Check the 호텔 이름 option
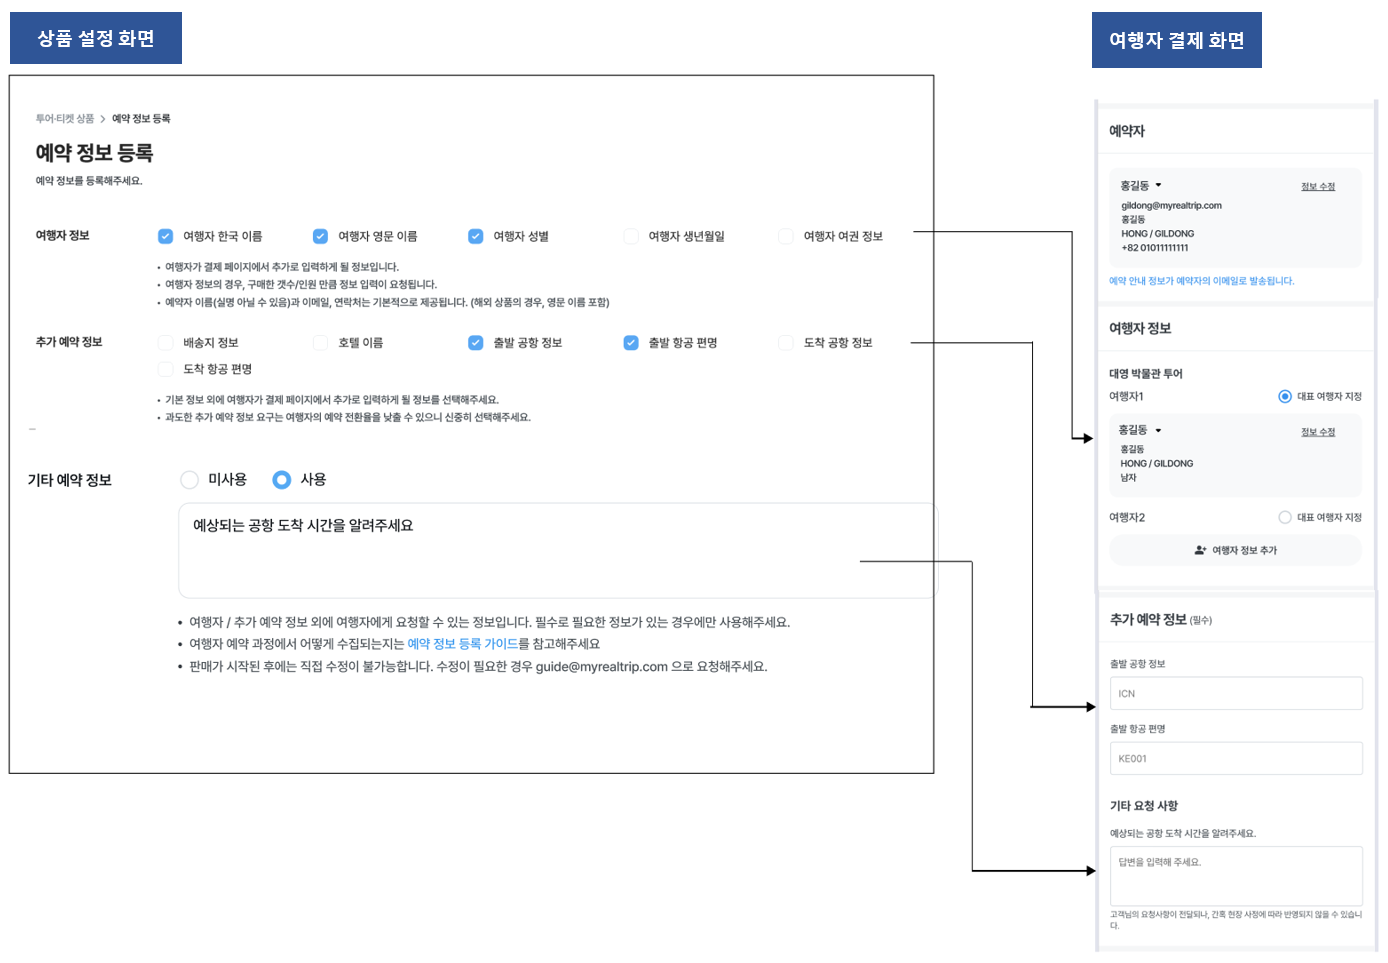 click(x=320, y=343)
